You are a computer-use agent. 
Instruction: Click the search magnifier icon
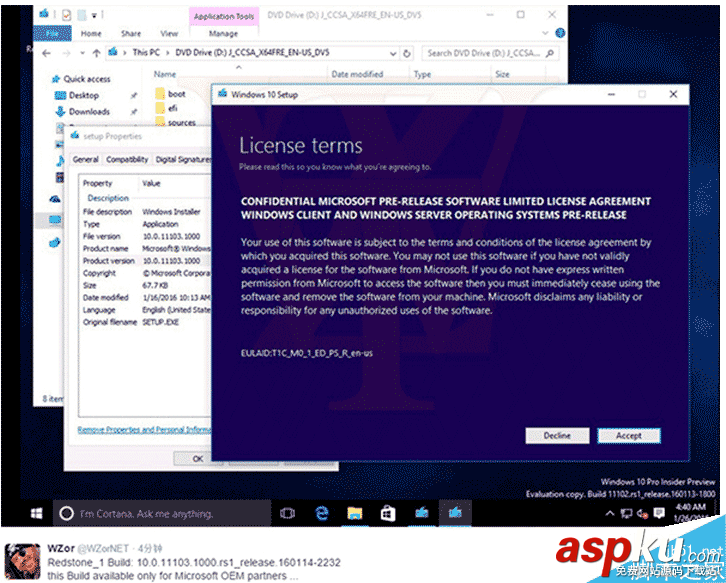(550, 53)
